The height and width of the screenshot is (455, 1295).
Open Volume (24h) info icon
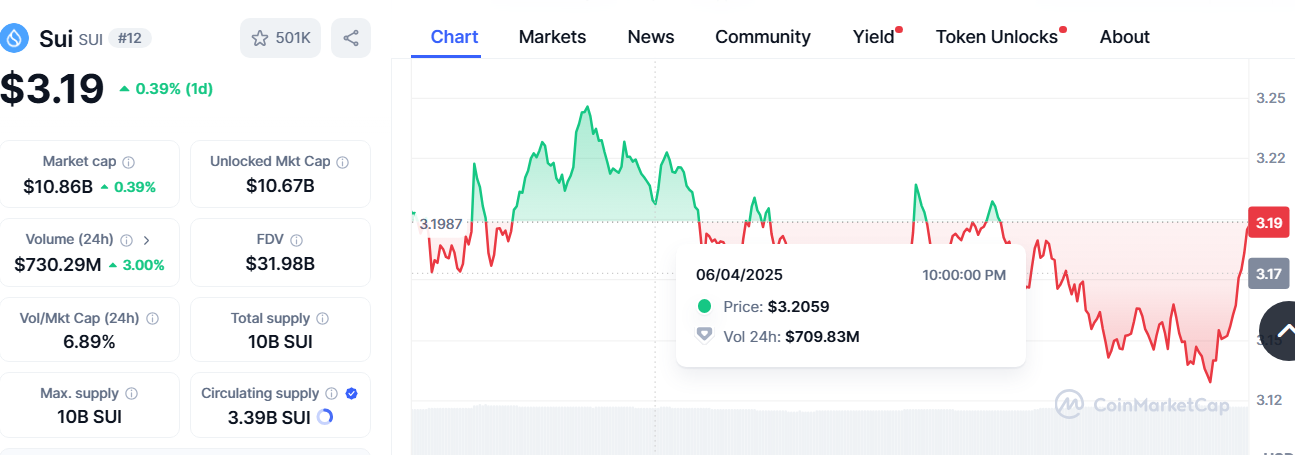tap(126, 240)
